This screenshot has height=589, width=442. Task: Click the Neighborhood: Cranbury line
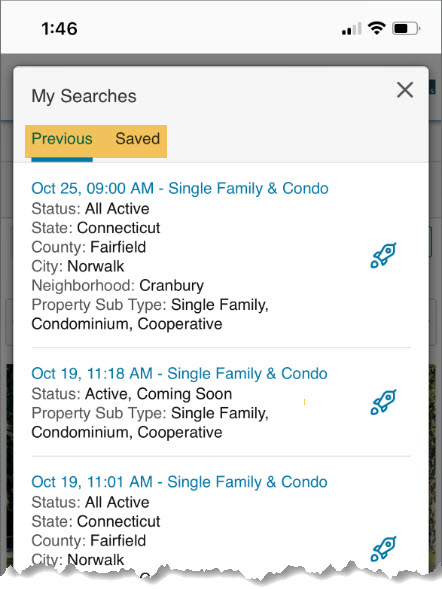click(x=118, y=285)
